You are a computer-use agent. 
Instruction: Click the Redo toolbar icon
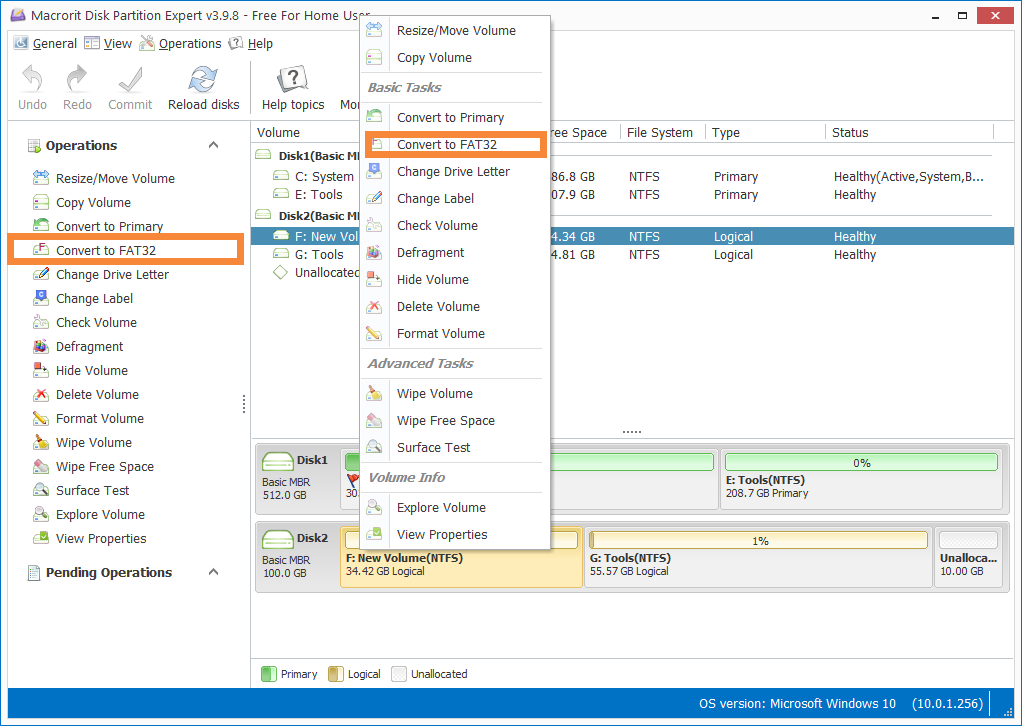point(77,80)
